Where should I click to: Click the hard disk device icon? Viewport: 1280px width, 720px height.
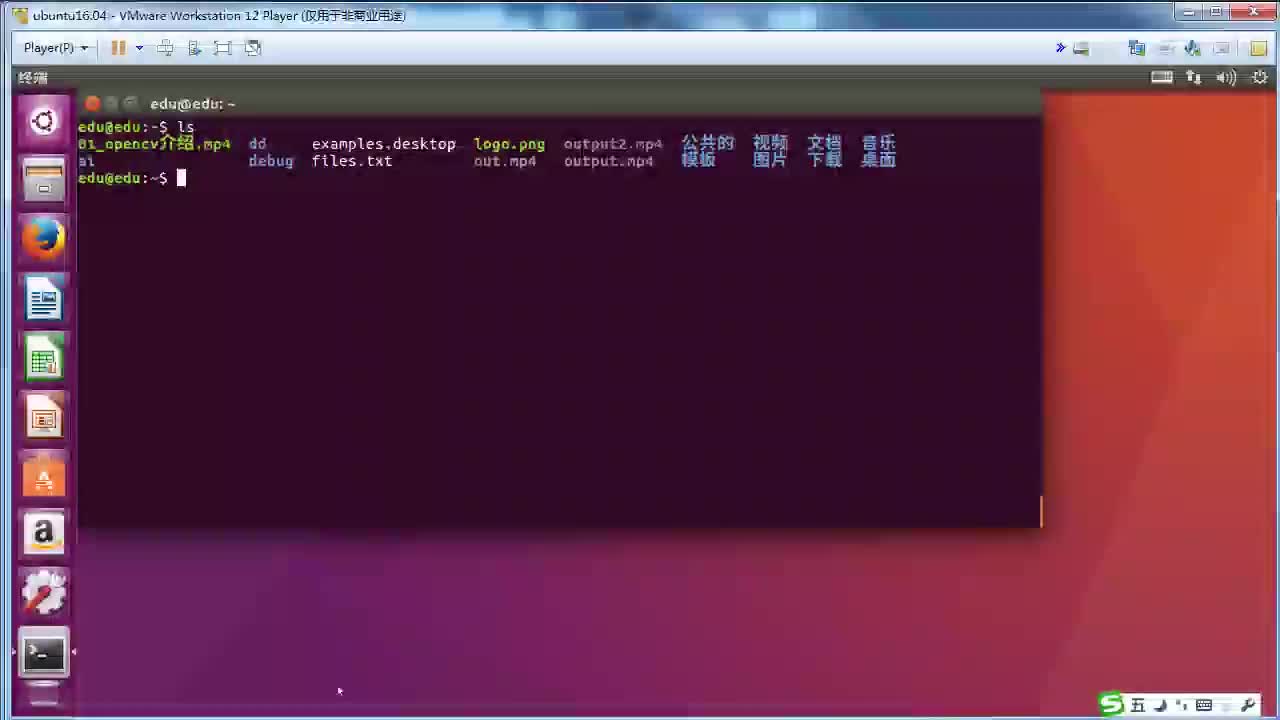click(1081, 48)
